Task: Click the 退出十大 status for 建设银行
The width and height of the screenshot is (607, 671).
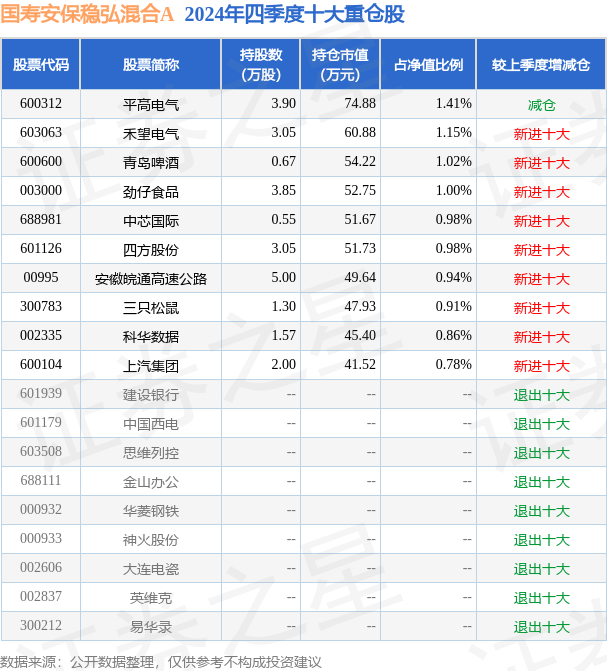Action: (x=541, y=395)
